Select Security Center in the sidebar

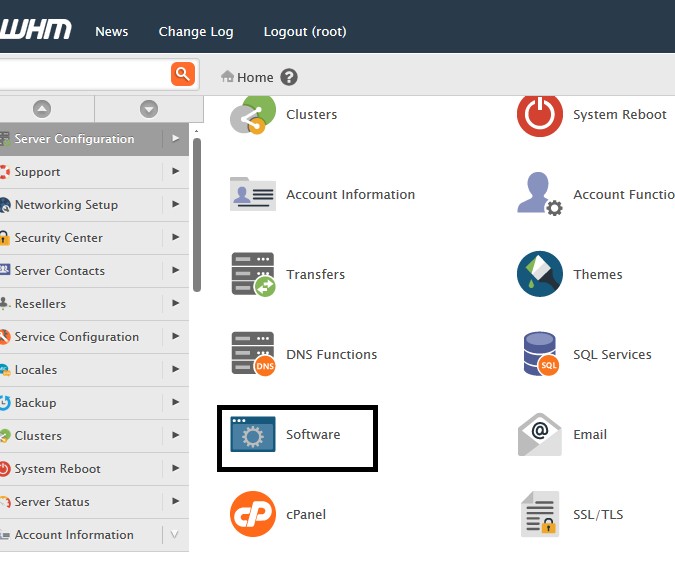coord(59,238)
